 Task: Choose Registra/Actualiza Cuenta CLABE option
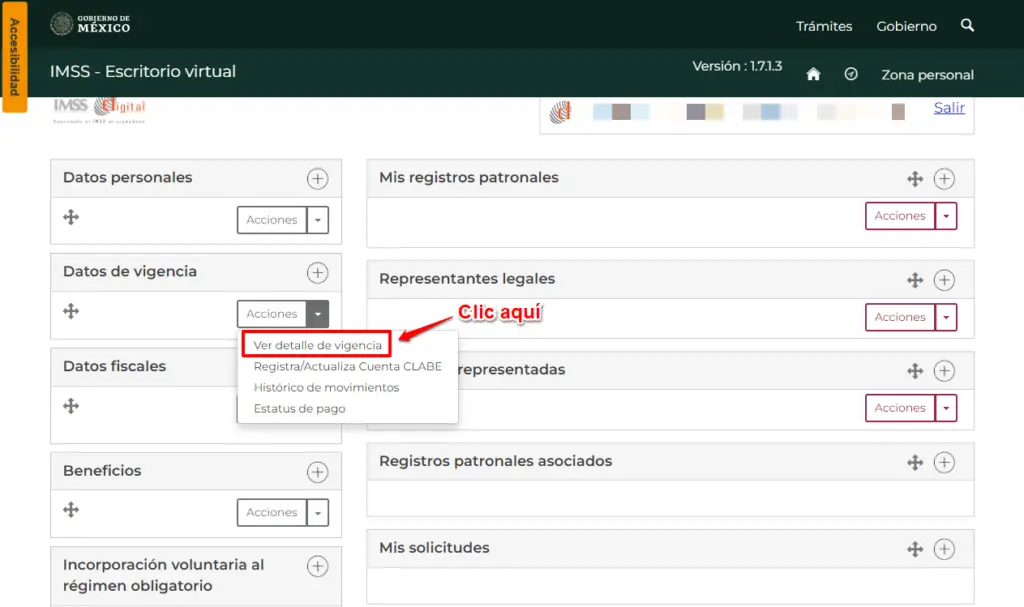click(x=347, y=366)
